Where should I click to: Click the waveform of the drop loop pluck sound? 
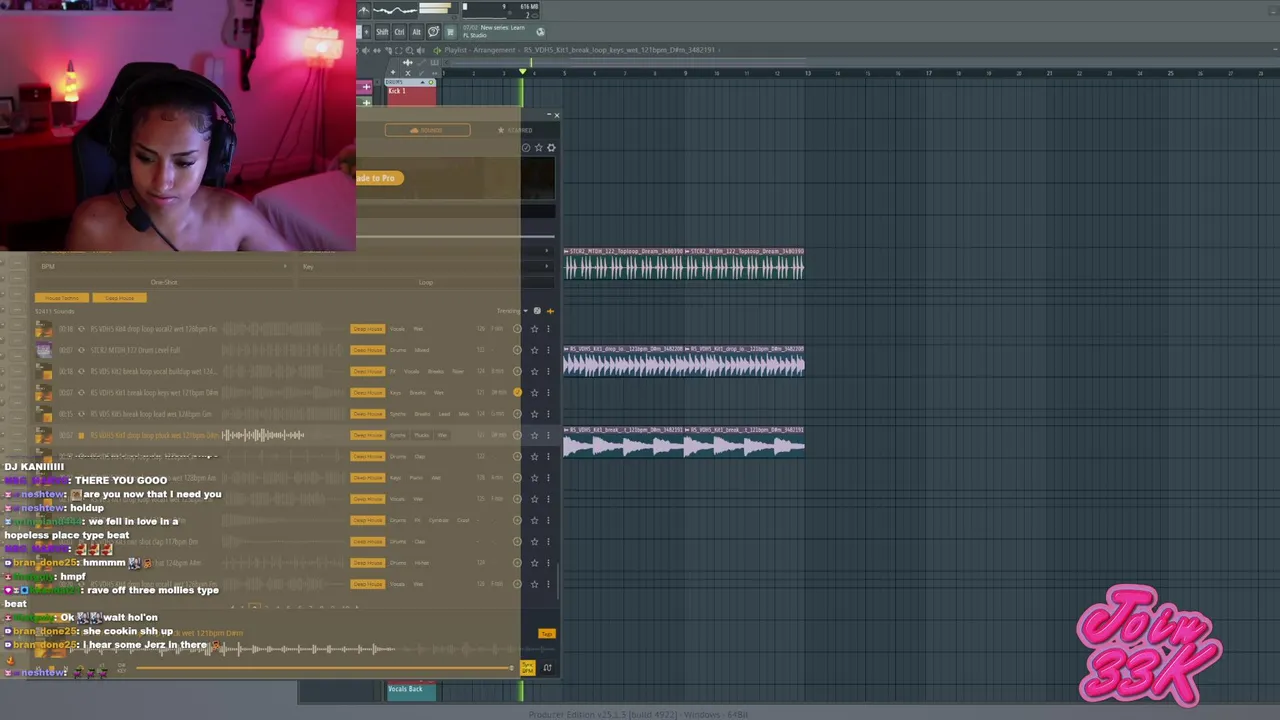pyautogui.click(x=262, y=435)
